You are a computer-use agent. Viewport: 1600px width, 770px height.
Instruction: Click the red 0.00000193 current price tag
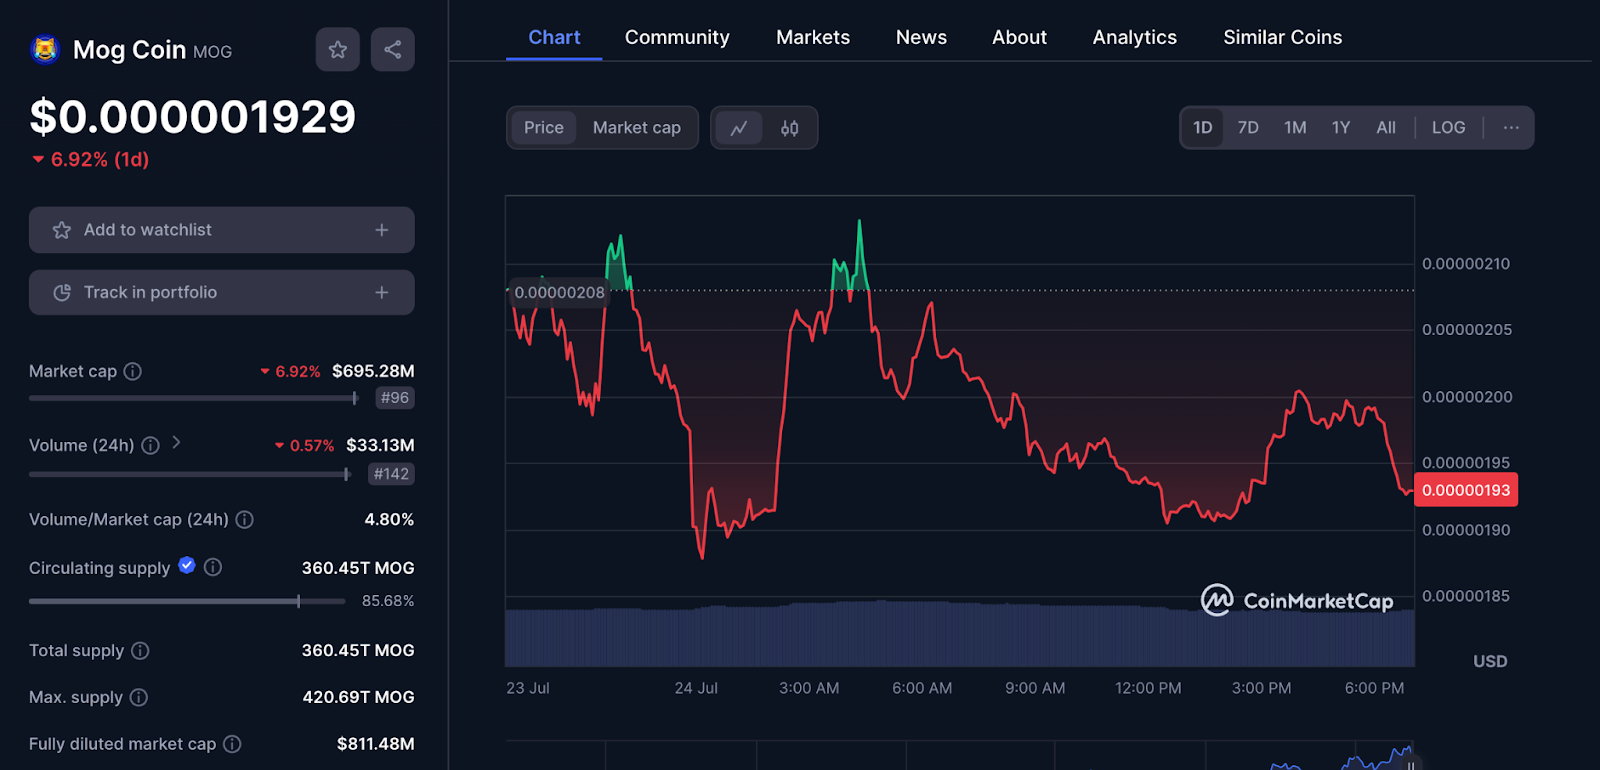tap(1466, 490)
